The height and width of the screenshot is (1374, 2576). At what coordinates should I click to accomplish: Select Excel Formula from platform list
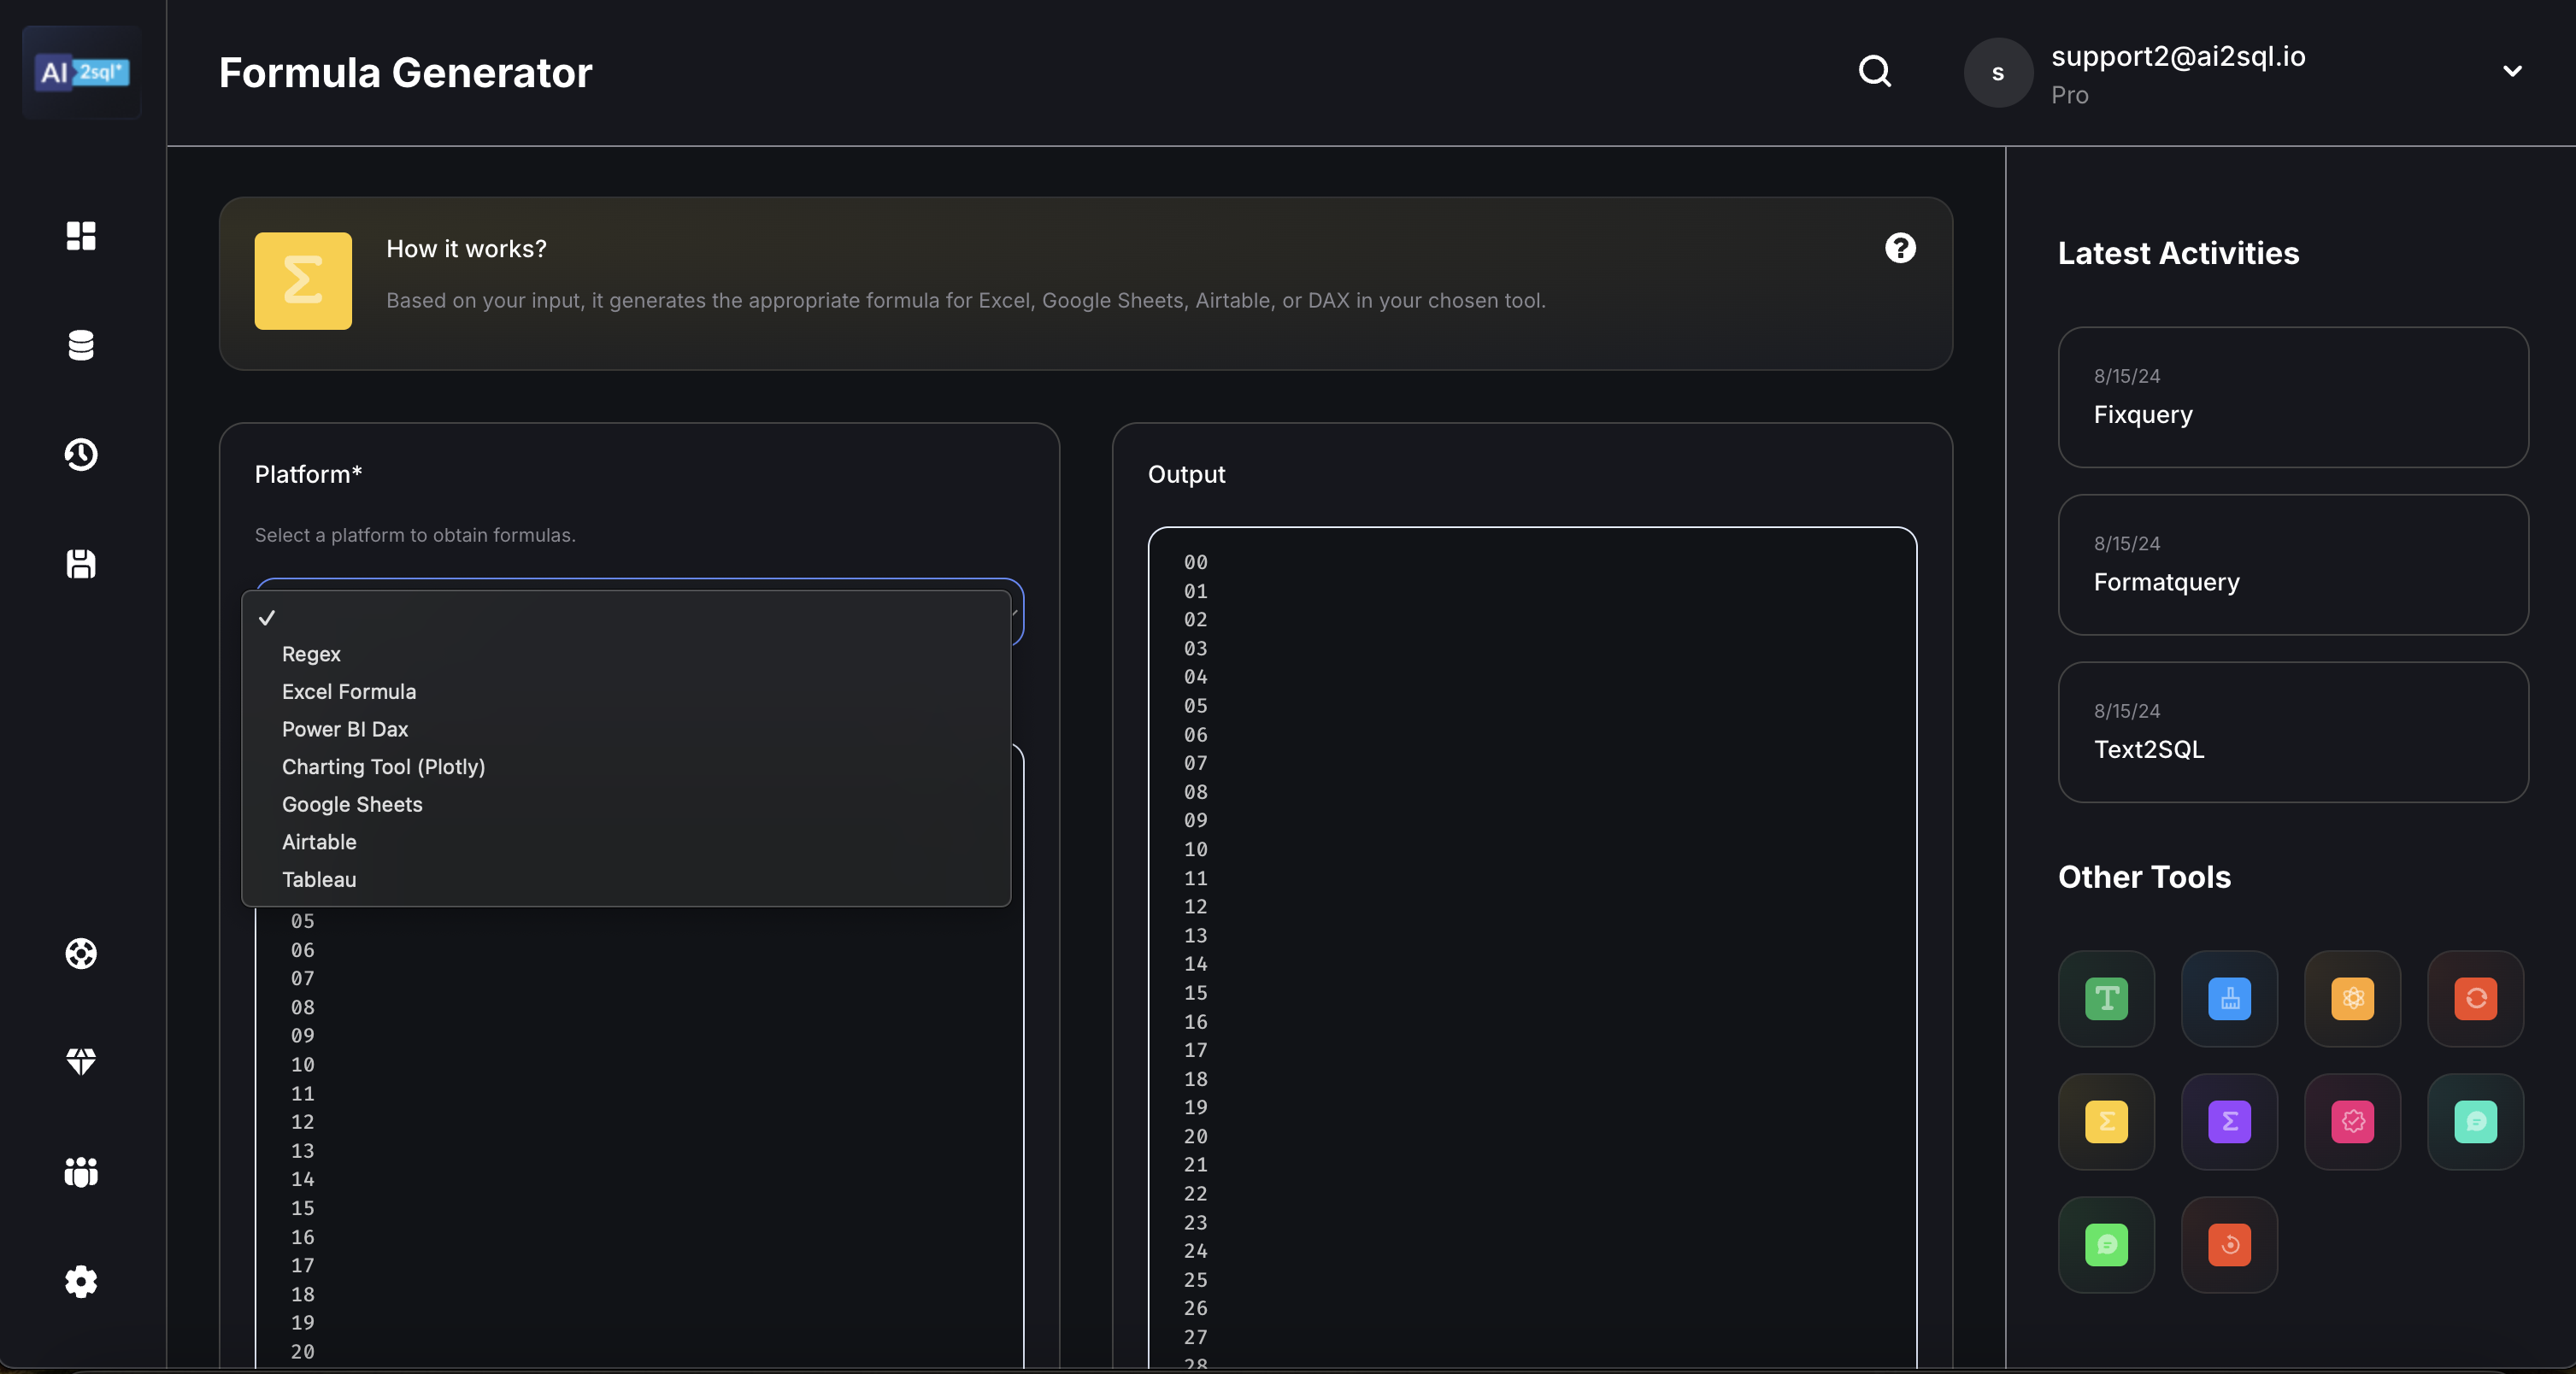click(349, 691)
